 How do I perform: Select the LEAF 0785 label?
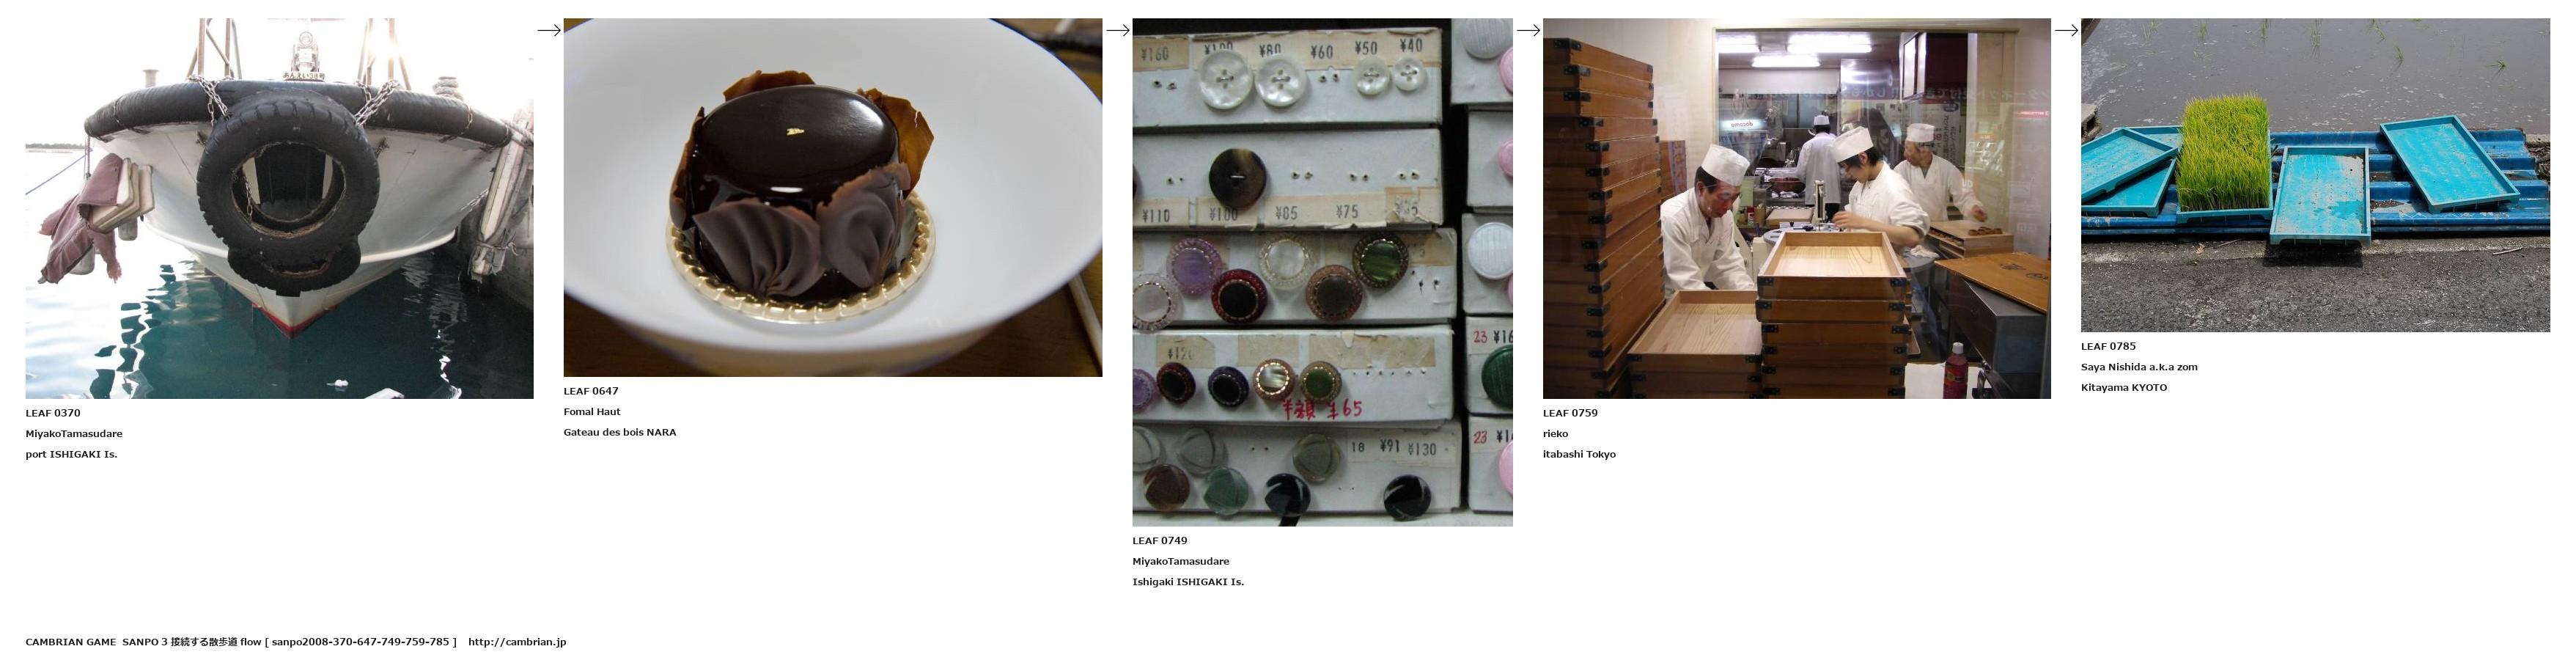click(x=2108, y=347)
